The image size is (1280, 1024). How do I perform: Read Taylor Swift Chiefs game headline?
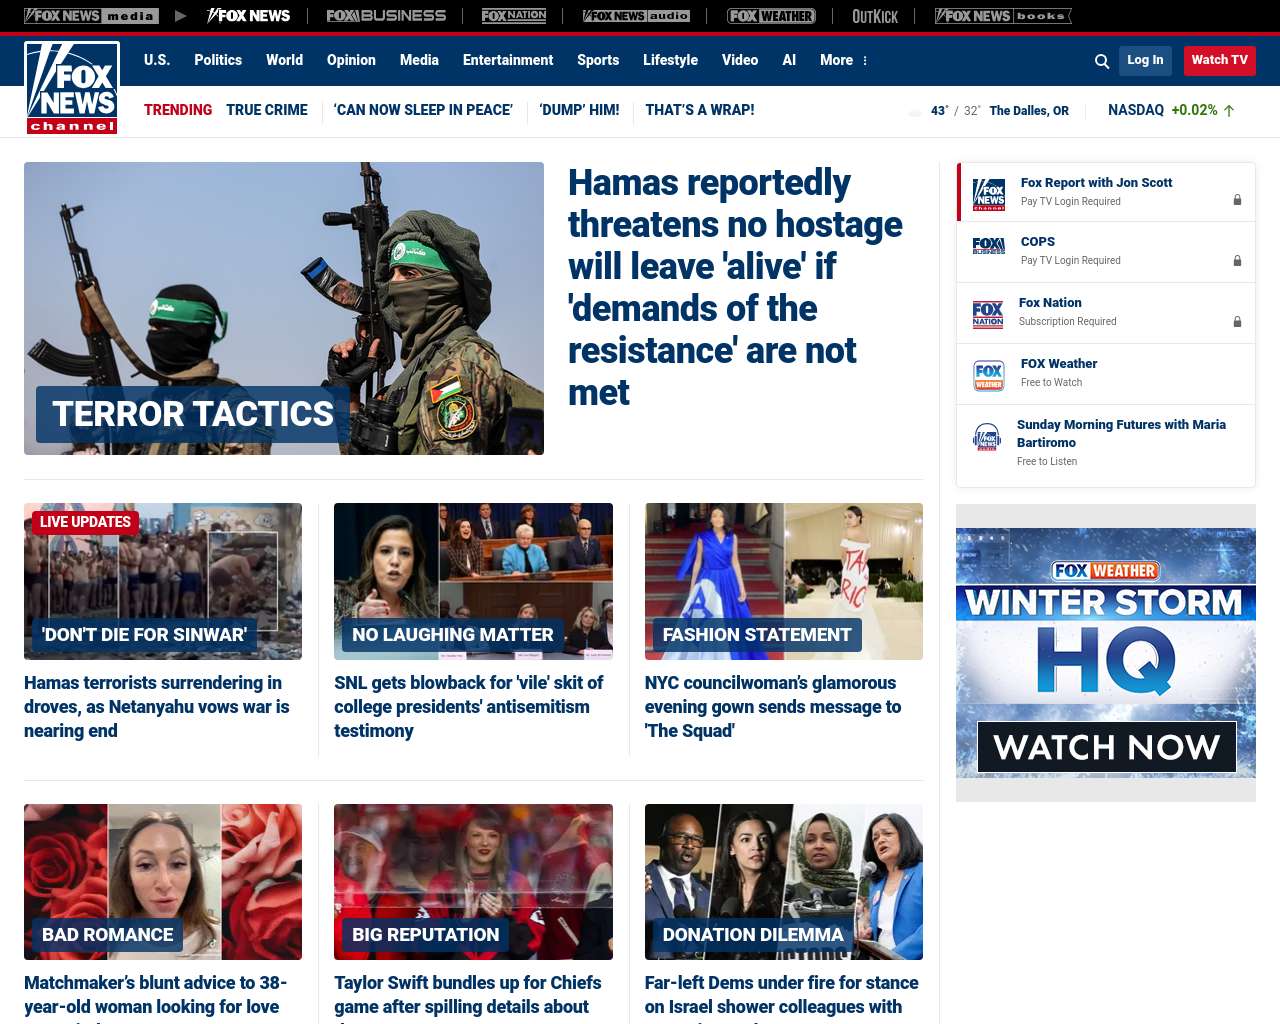pos(468,997)
